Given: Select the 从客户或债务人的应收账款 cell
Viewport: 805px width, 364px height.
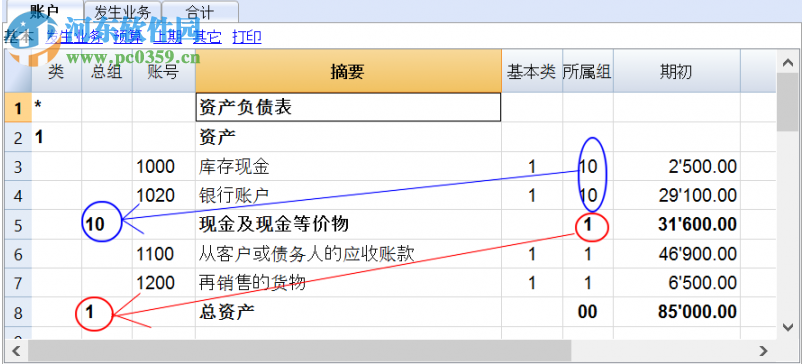Looking at the screenshot, I should coord(348,254).
